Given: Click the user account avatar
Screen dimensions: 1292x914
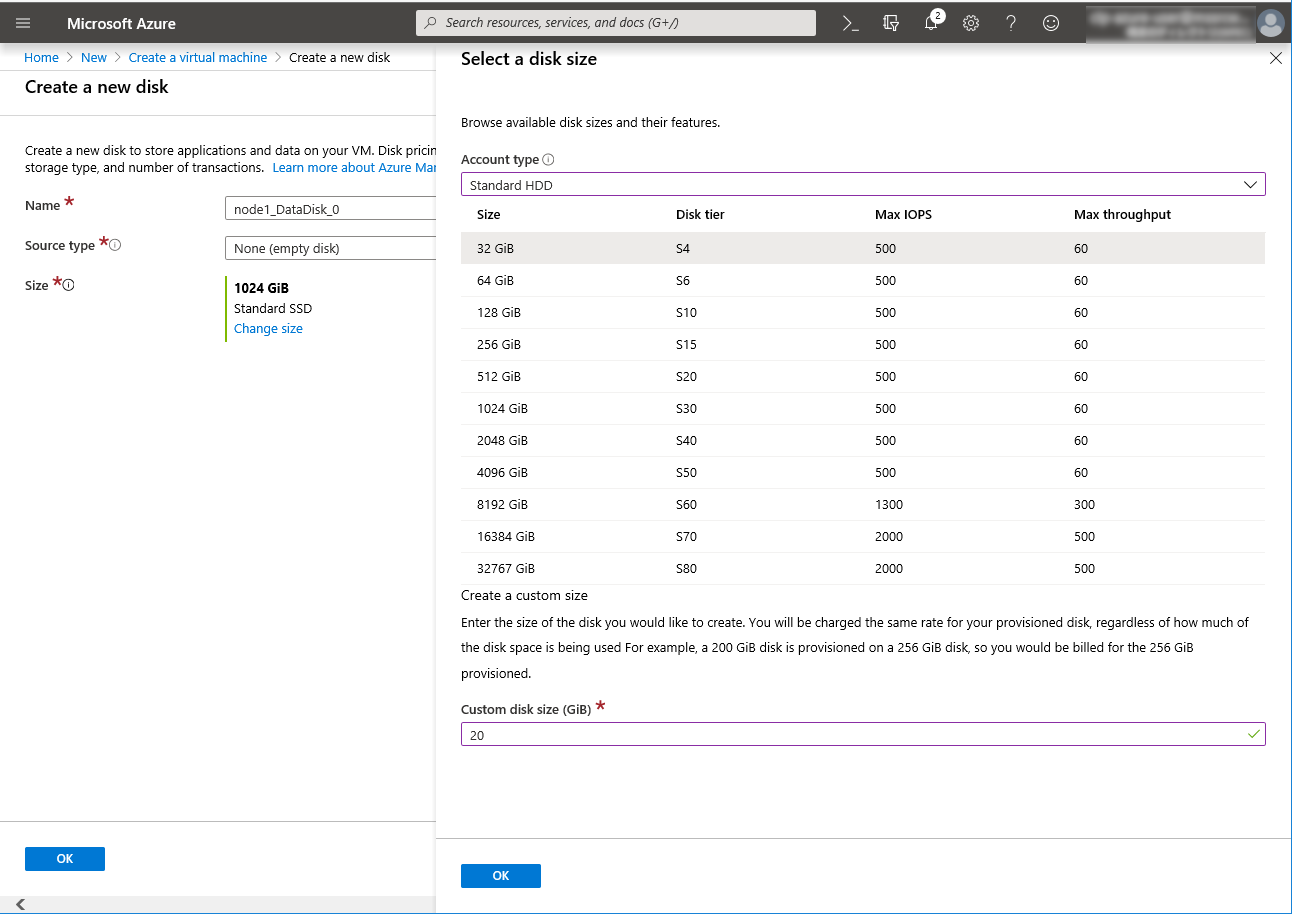Looking at the screenshot, I should pos(1270,23).
